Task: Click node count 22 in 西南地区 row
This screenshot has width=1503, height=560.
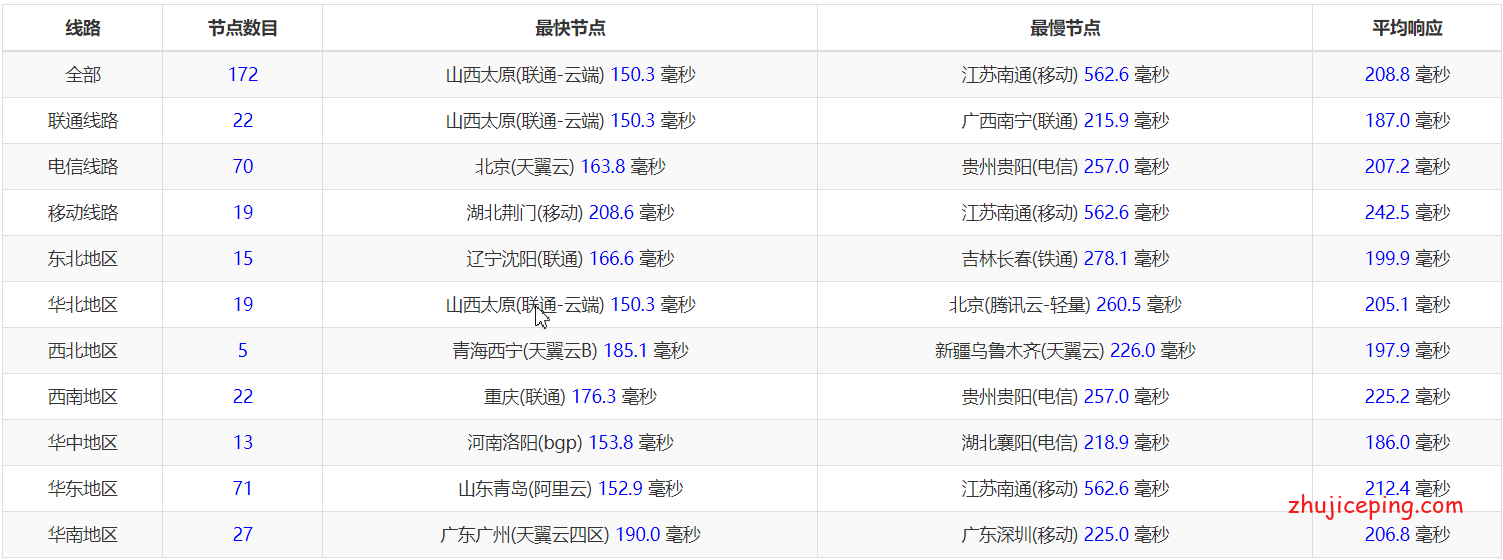Action: point(243,397)
